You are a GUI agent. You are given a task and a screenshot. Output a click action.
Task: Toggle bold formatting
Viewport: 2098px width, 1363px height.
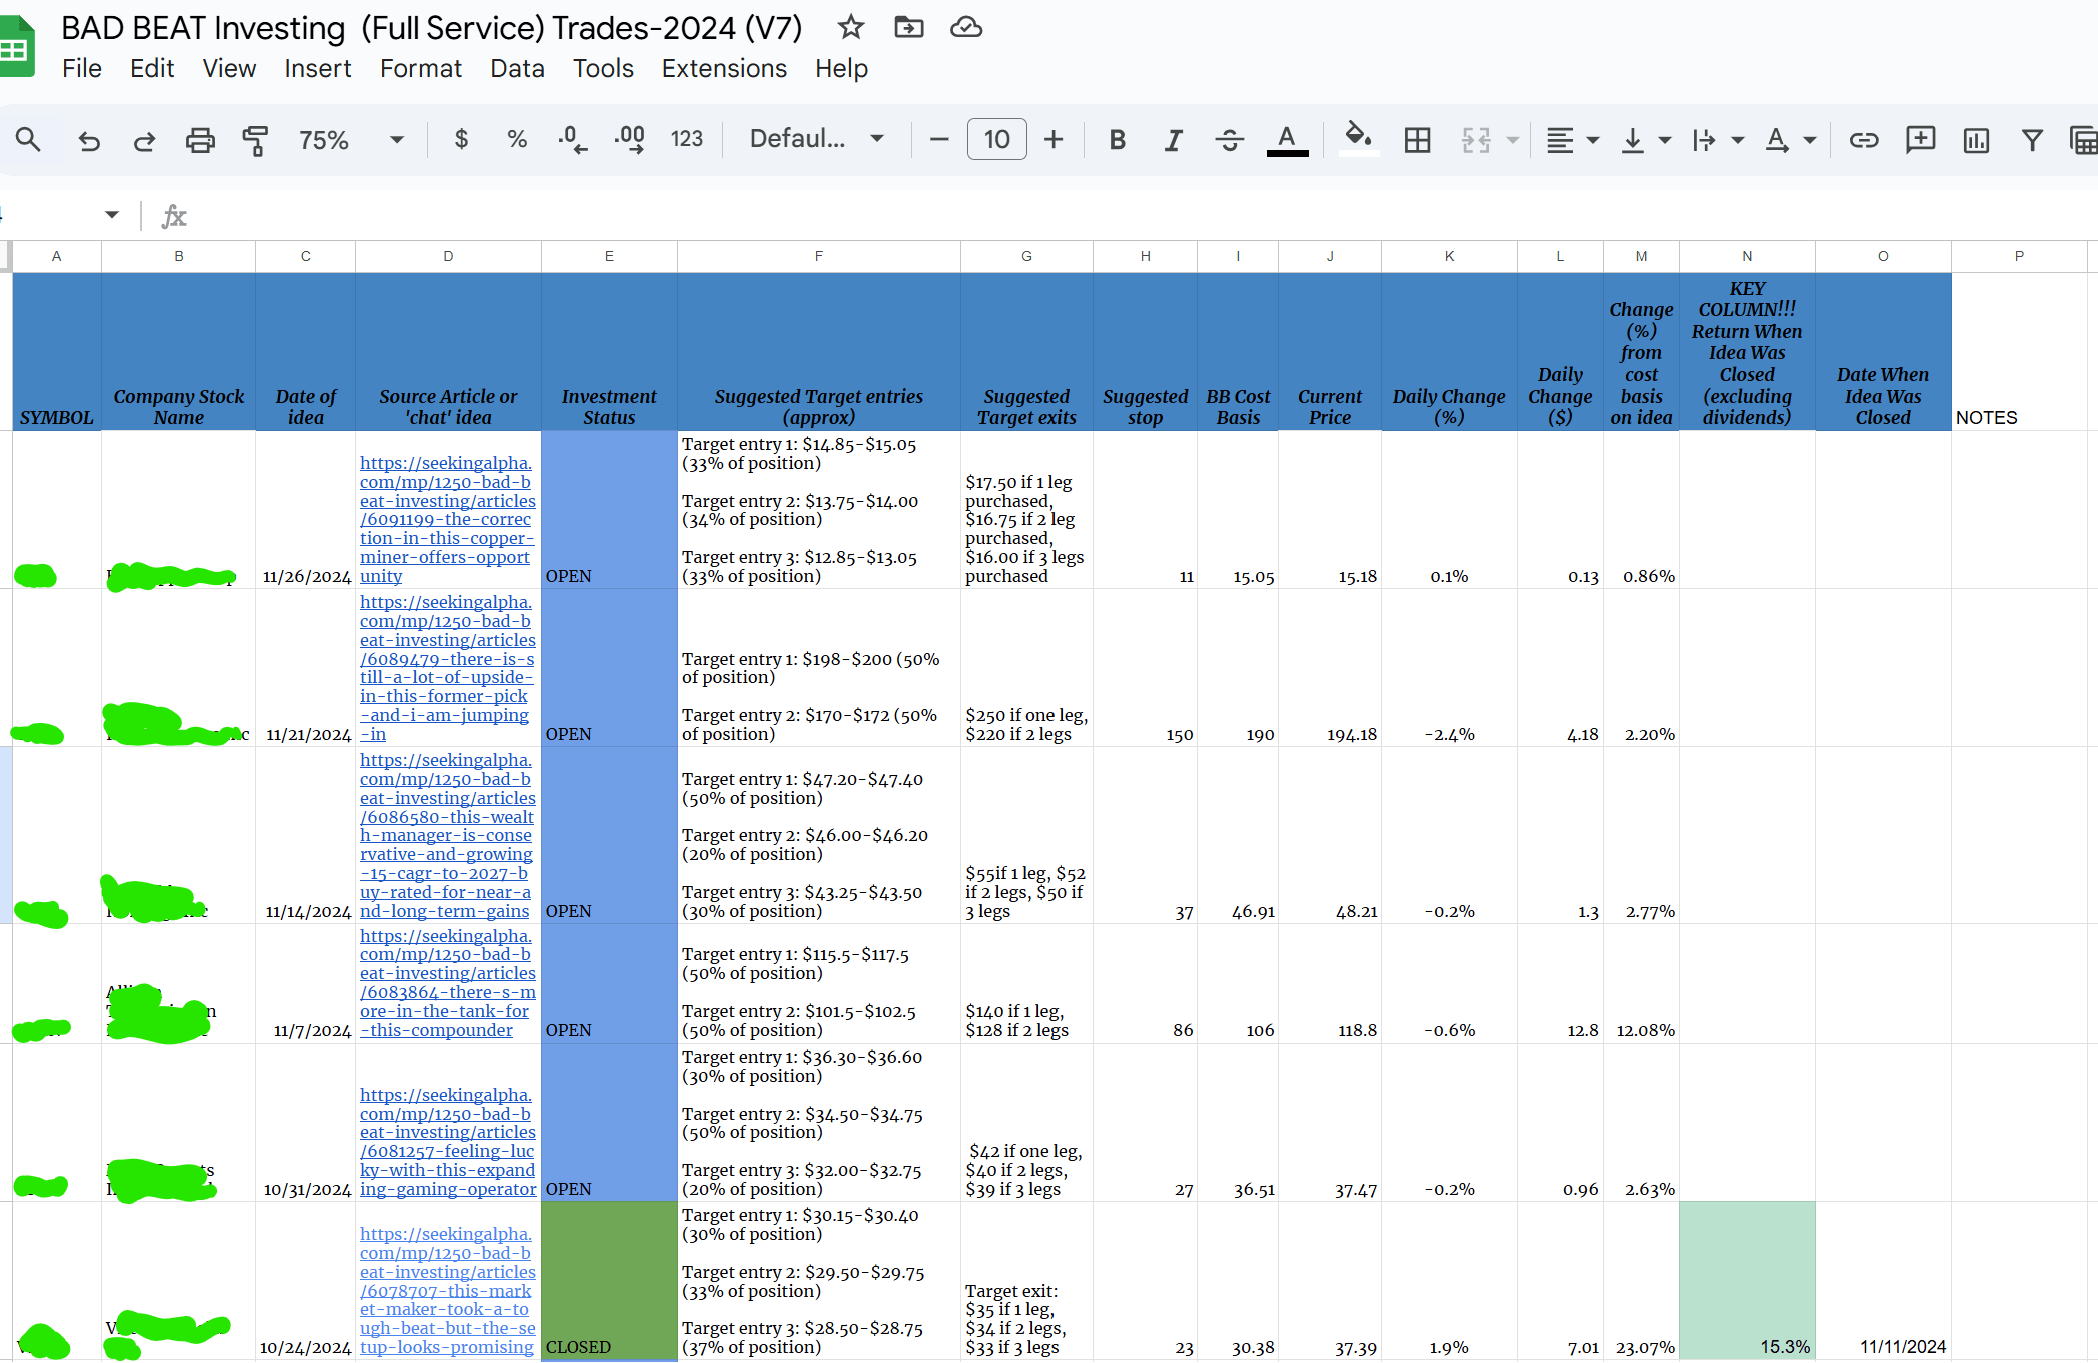(1118, 140)
